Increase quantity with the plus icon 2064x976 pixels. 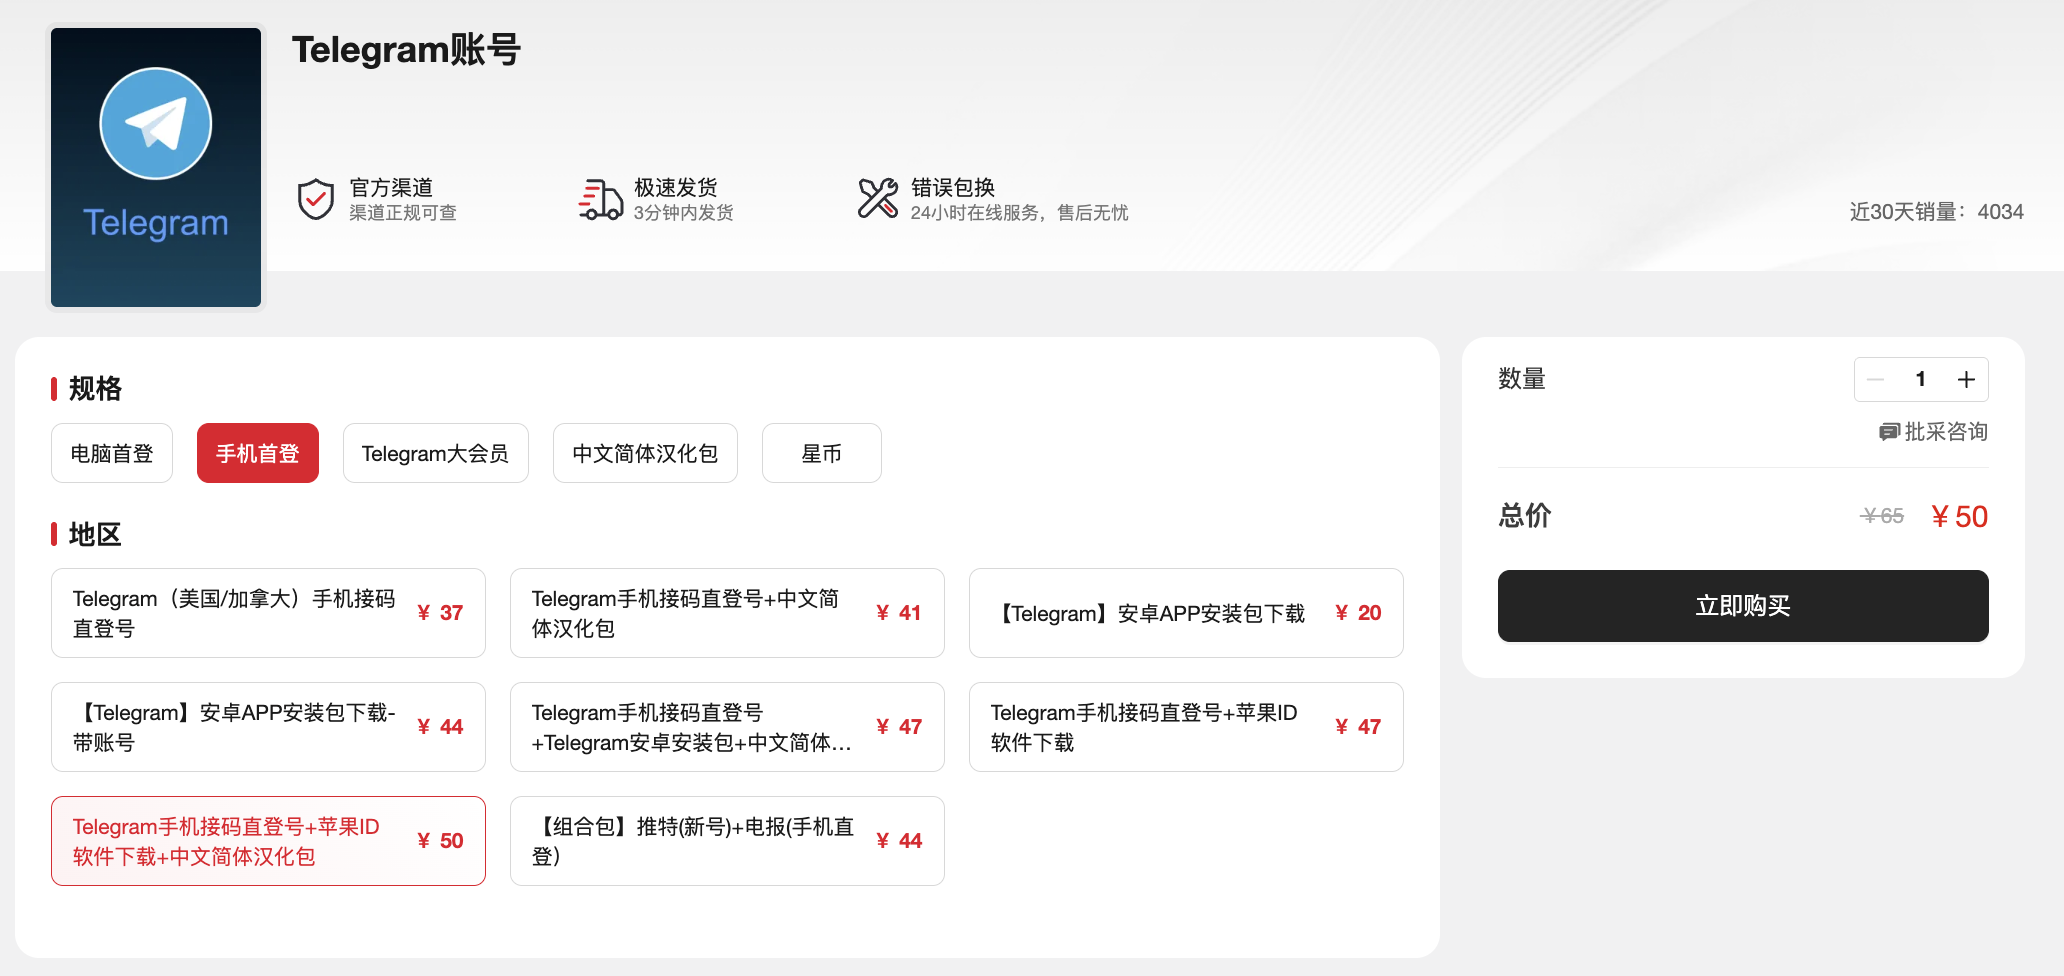tap(1966, 380)
